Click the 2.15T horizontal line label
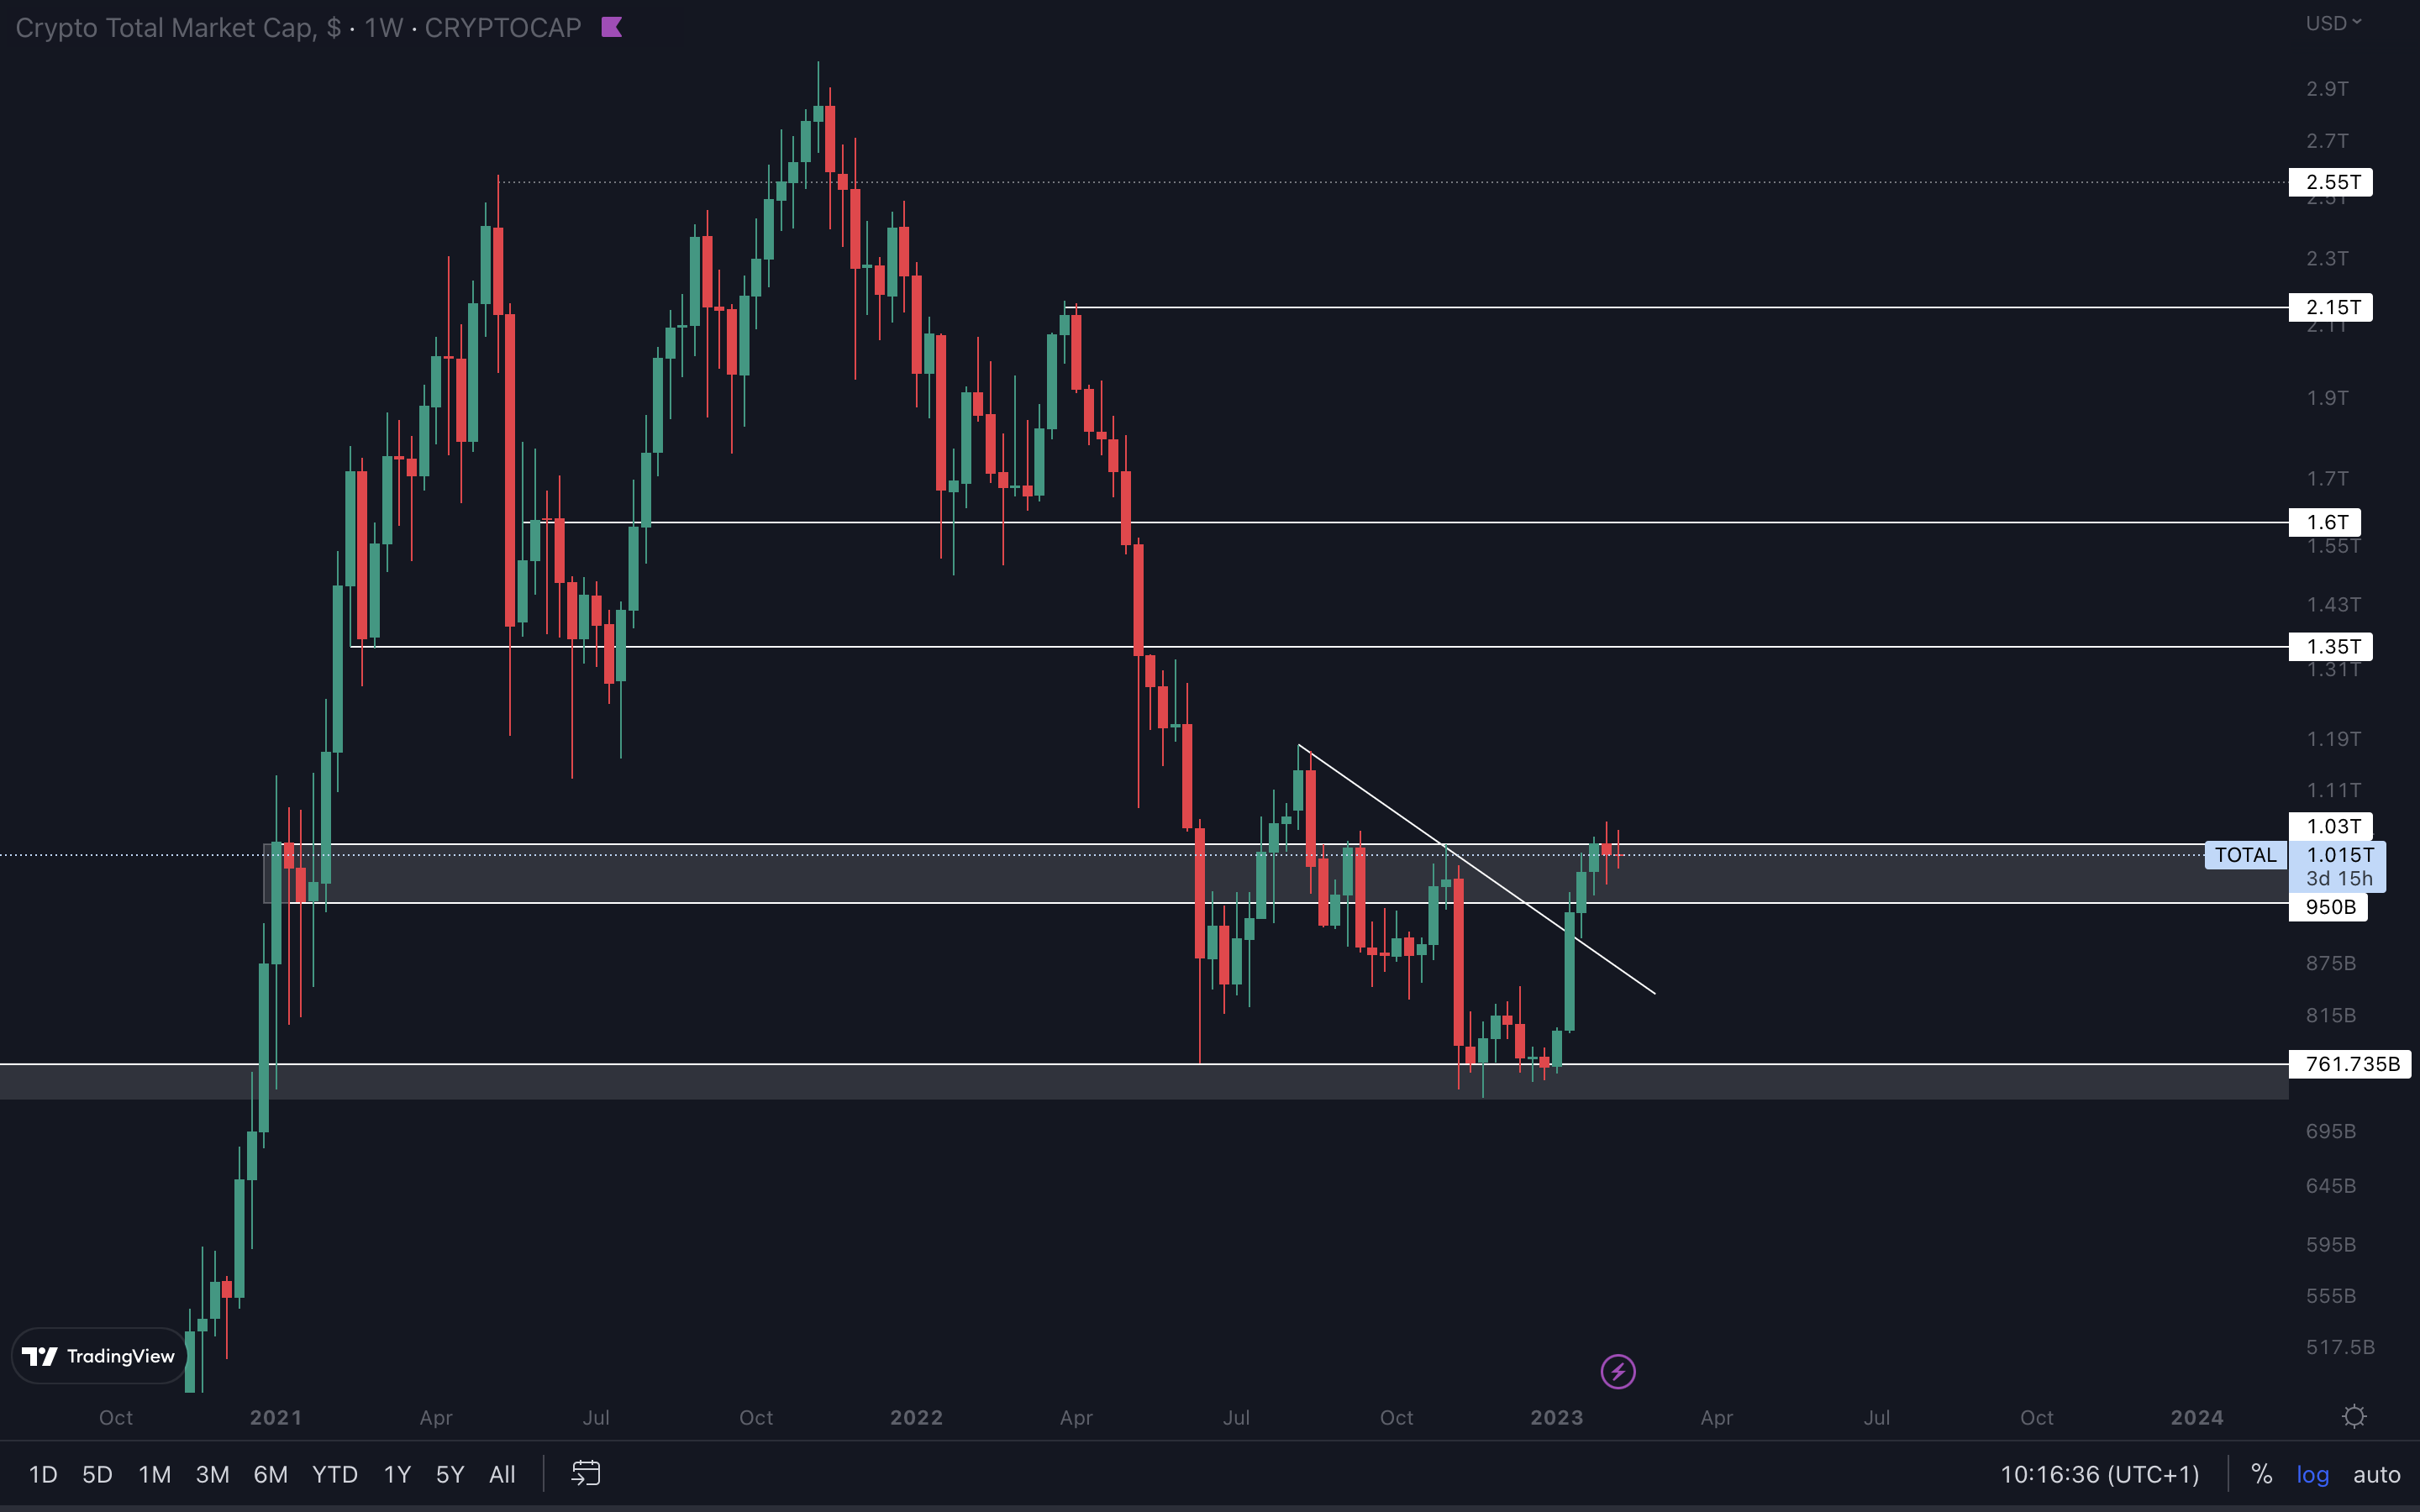Viewport: 2420px width, 1512px height. pos(2331,307)
